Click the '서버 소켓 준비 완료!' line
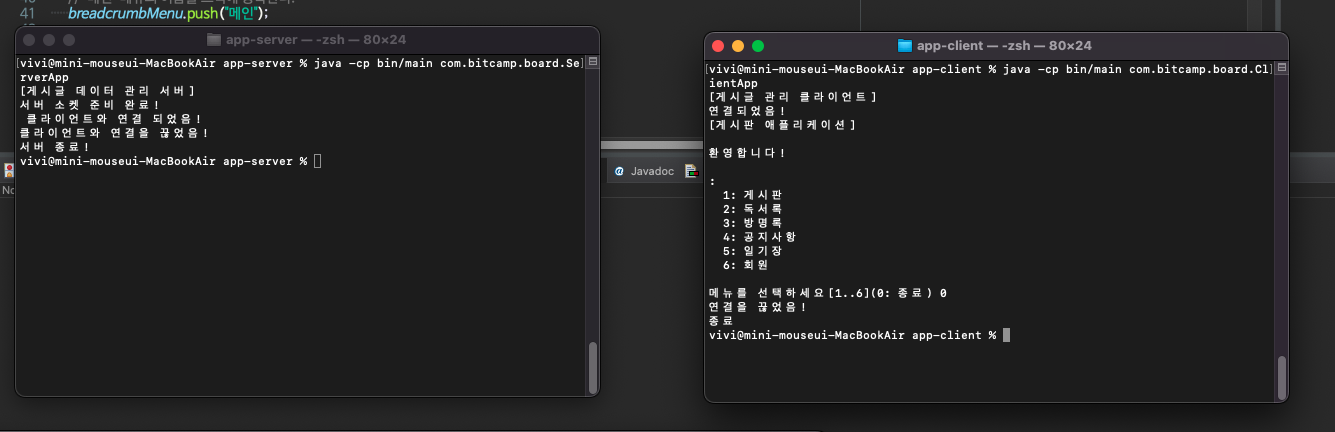 [90, 105]
